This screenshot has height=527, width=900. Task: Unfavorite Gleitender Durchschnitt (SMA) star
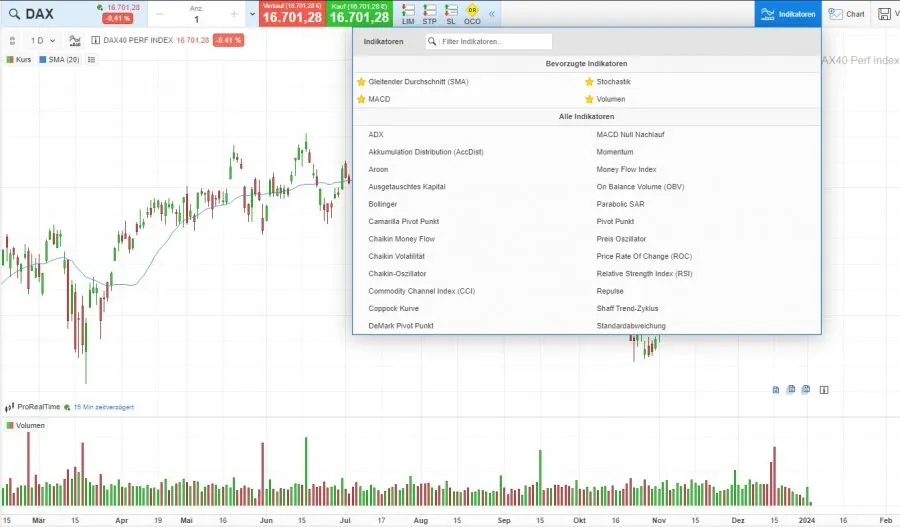[x=361, y=82]
